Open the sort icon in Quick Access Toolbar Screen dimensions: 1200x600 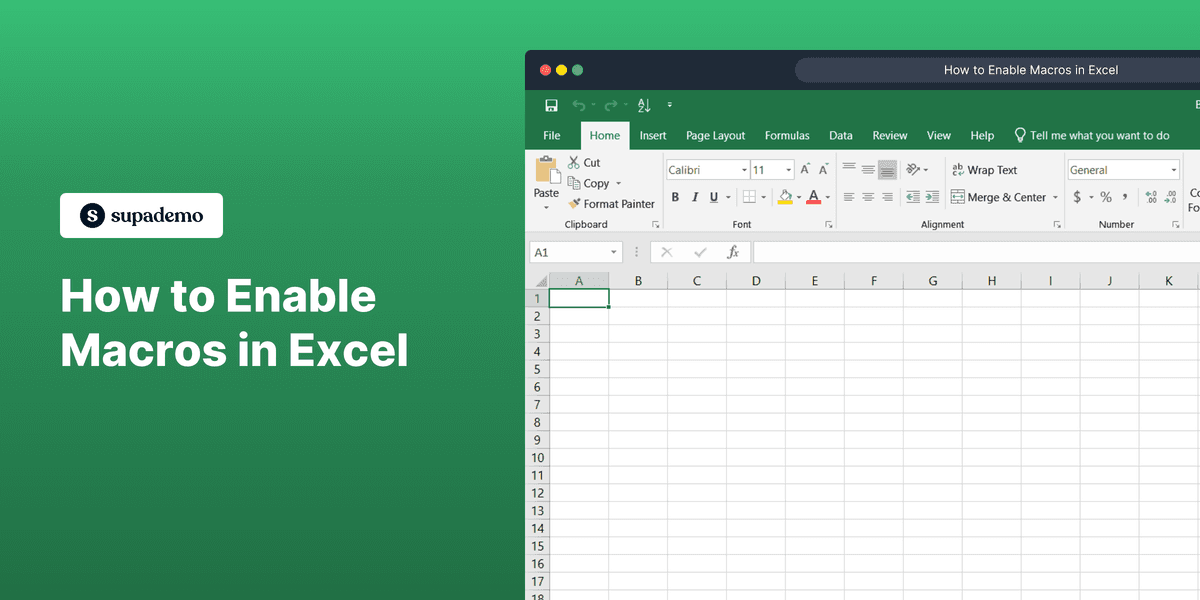(644, 105)
